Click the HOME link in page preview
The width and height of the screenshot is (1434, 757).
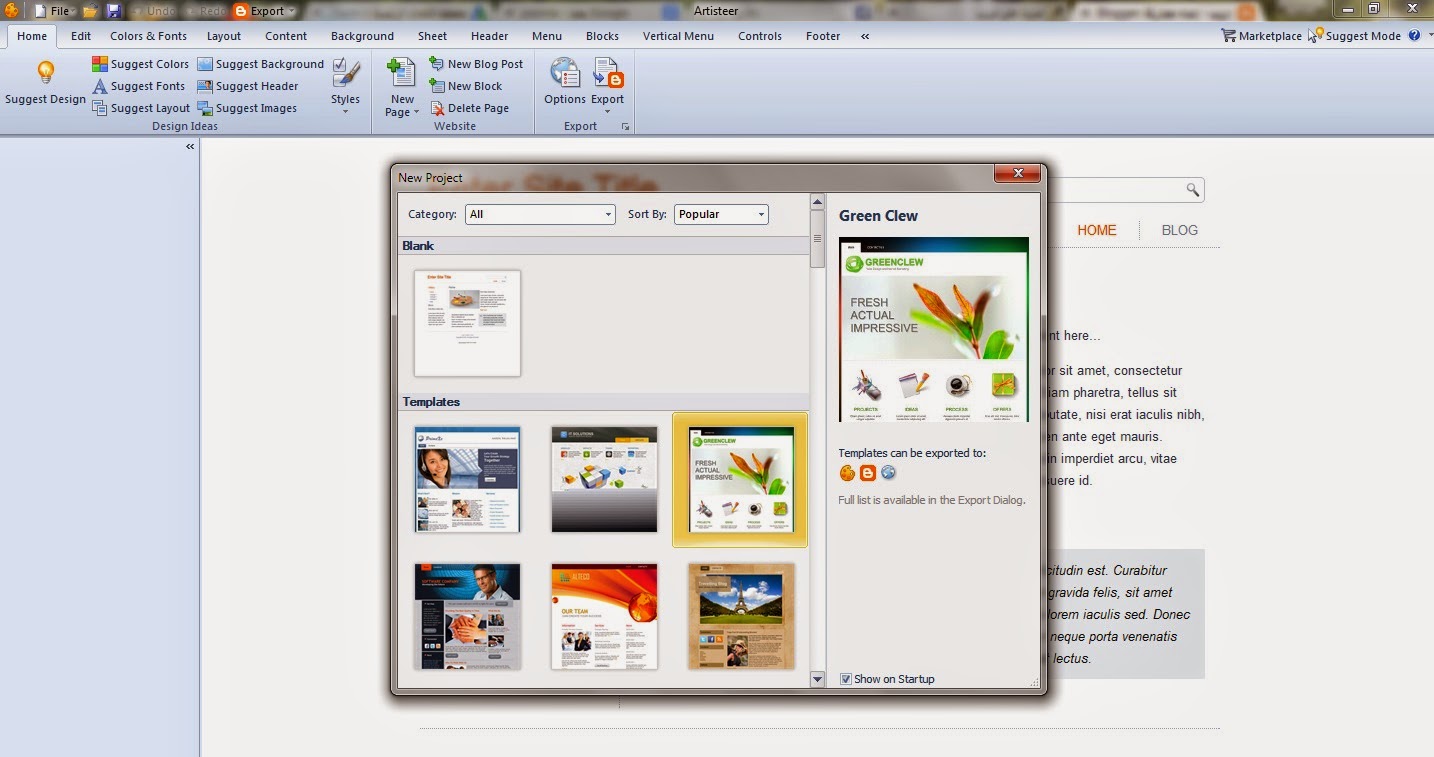(x=1096, y=230)
